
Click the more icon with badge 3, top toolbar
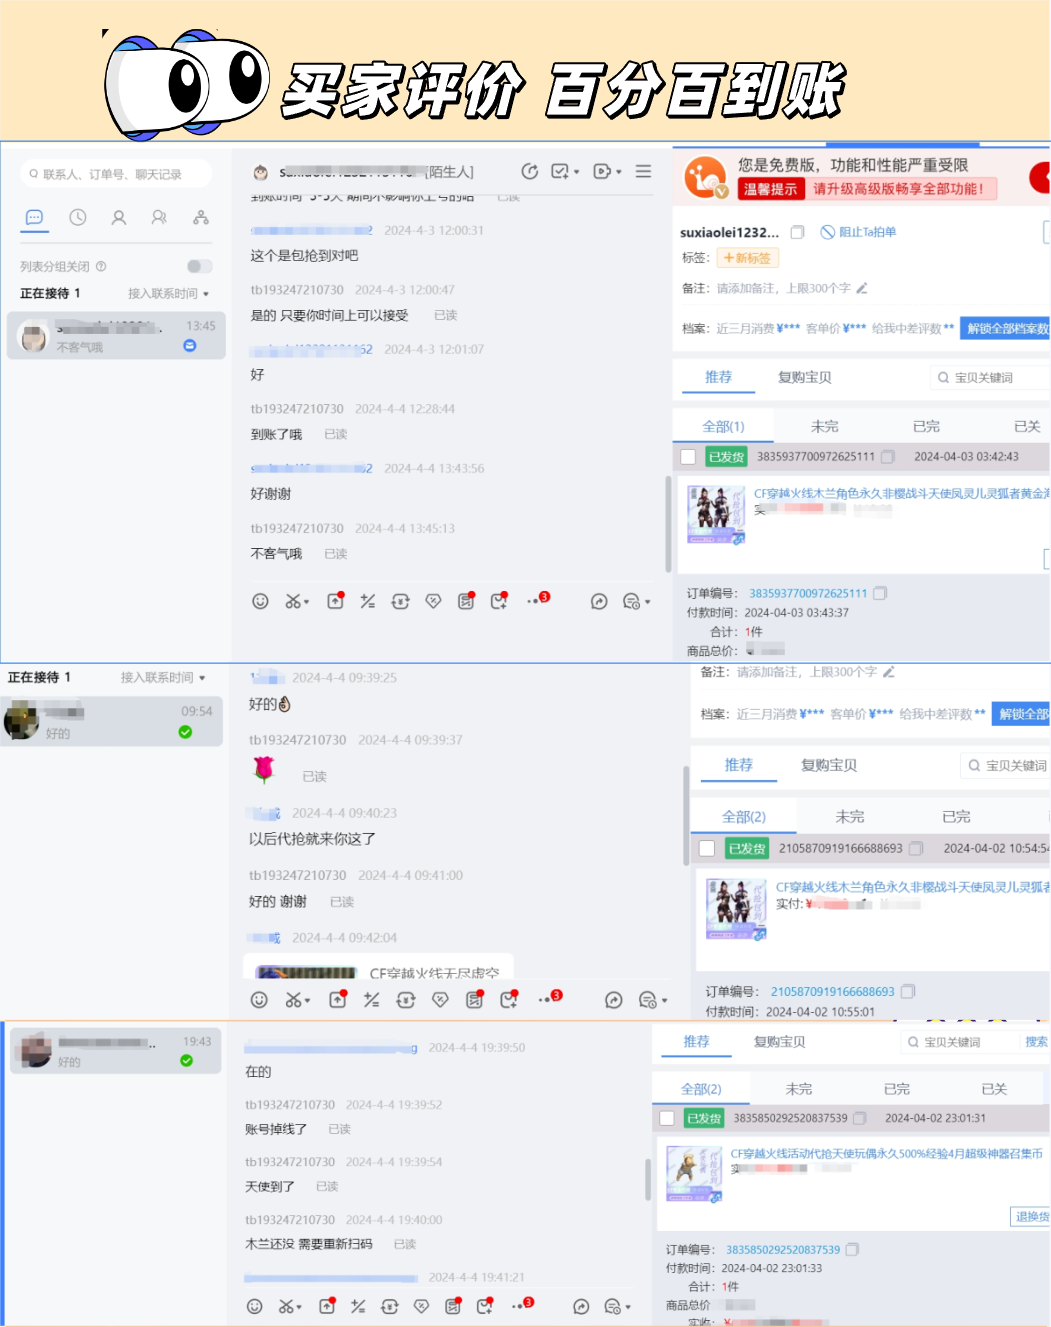pos(538,600)
